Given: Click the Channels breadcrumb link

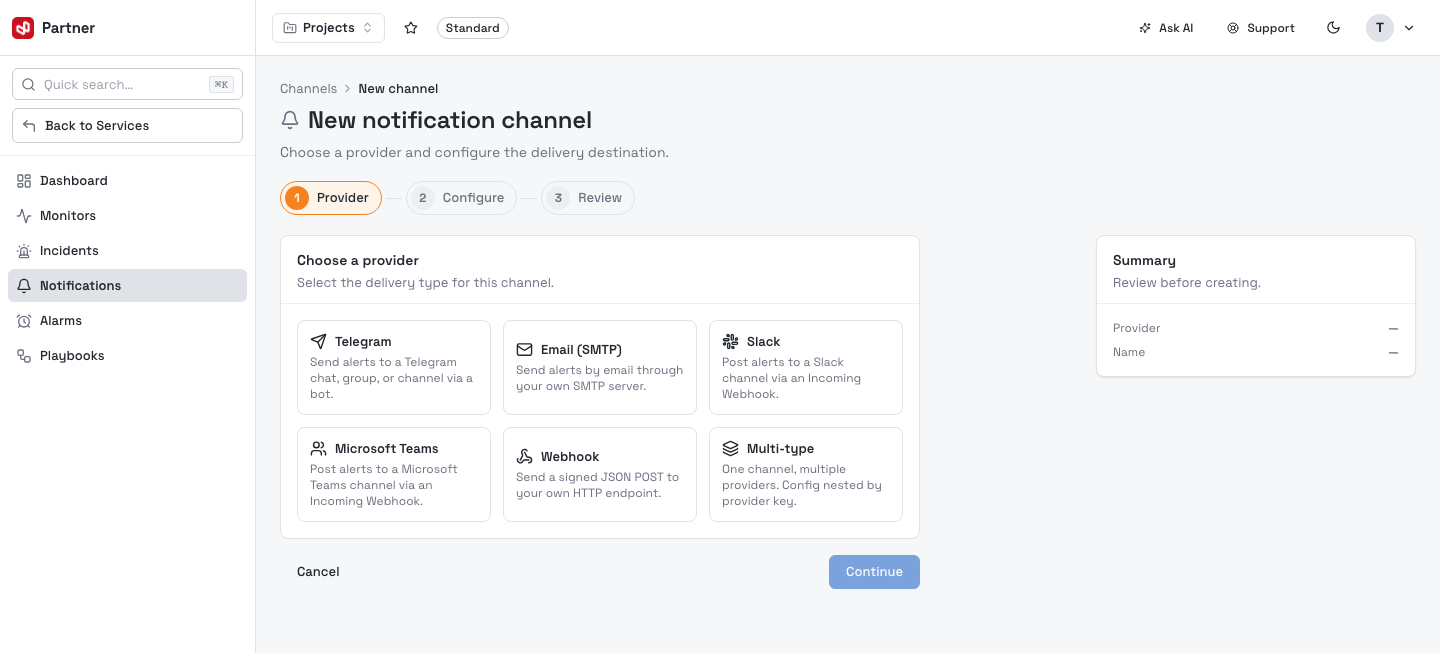Looking at the screenshot, I should (x=308, y=89).
